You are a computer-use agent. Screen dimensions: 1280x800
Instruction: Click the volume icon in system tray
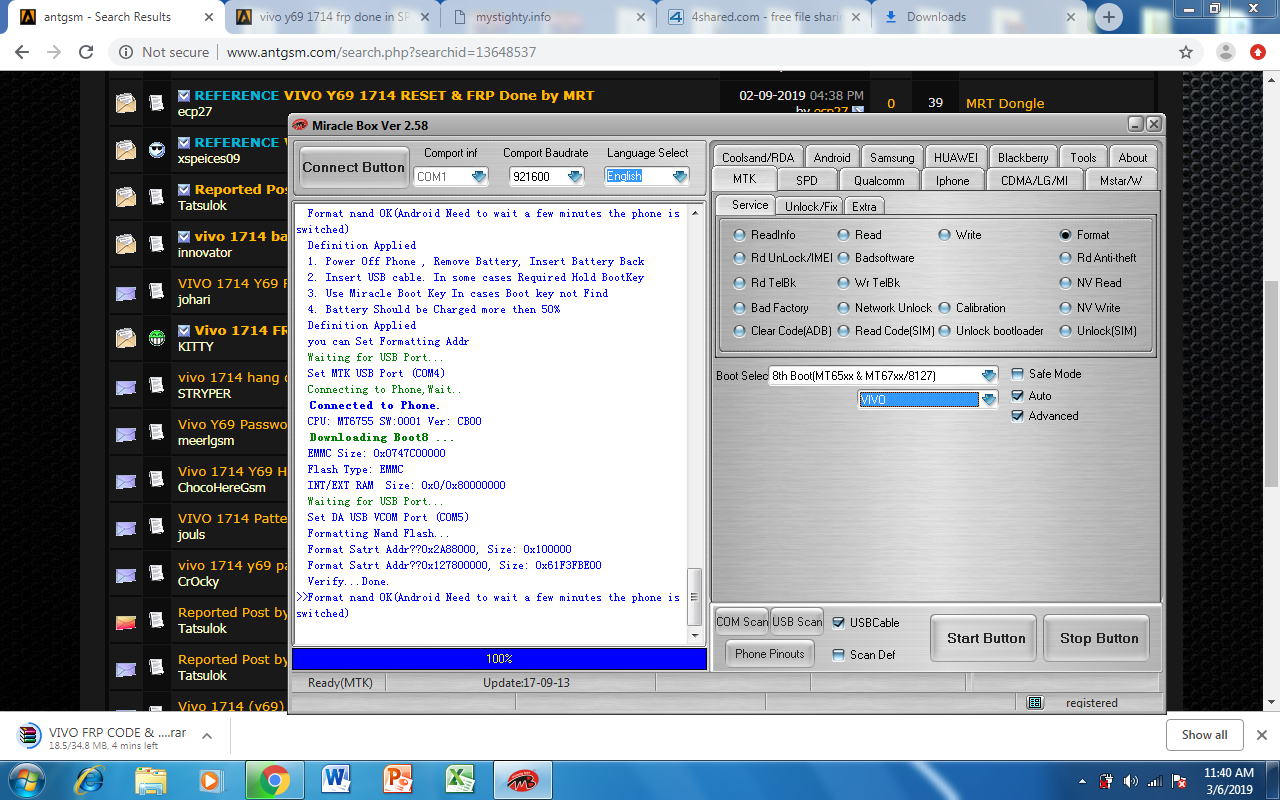1131,780
